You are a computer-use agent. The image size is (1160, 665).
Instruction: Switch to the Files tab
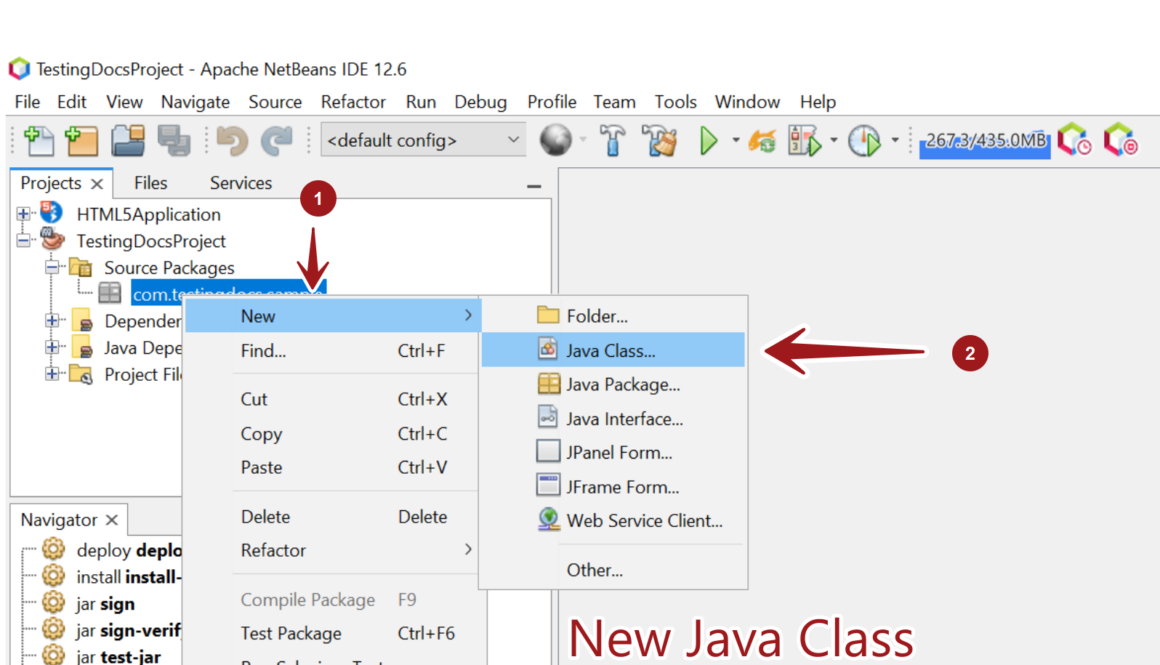[151, 183]
